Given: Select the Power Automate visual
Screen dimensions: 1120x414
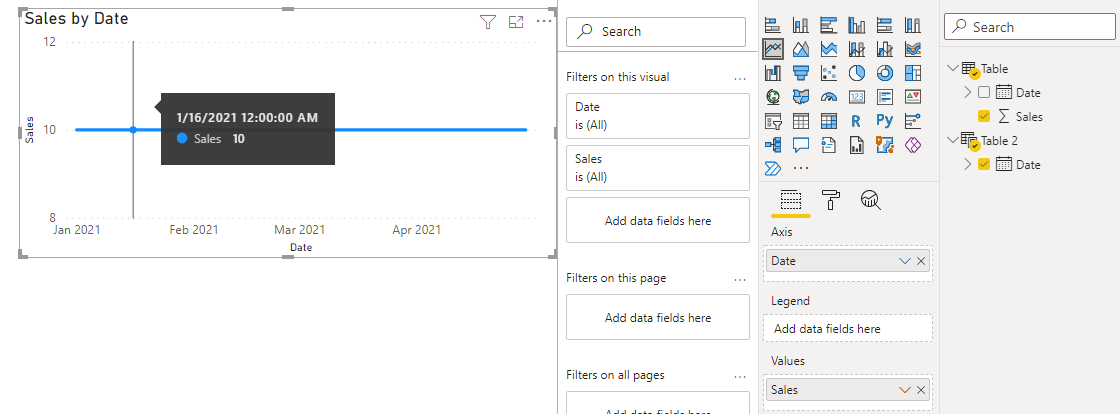Looking at the screenshot, I should (772, 168).
